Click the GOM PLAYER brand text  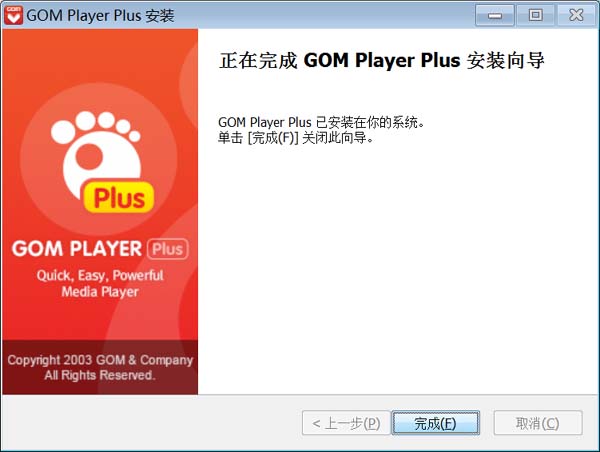click(x=77, y=249)
